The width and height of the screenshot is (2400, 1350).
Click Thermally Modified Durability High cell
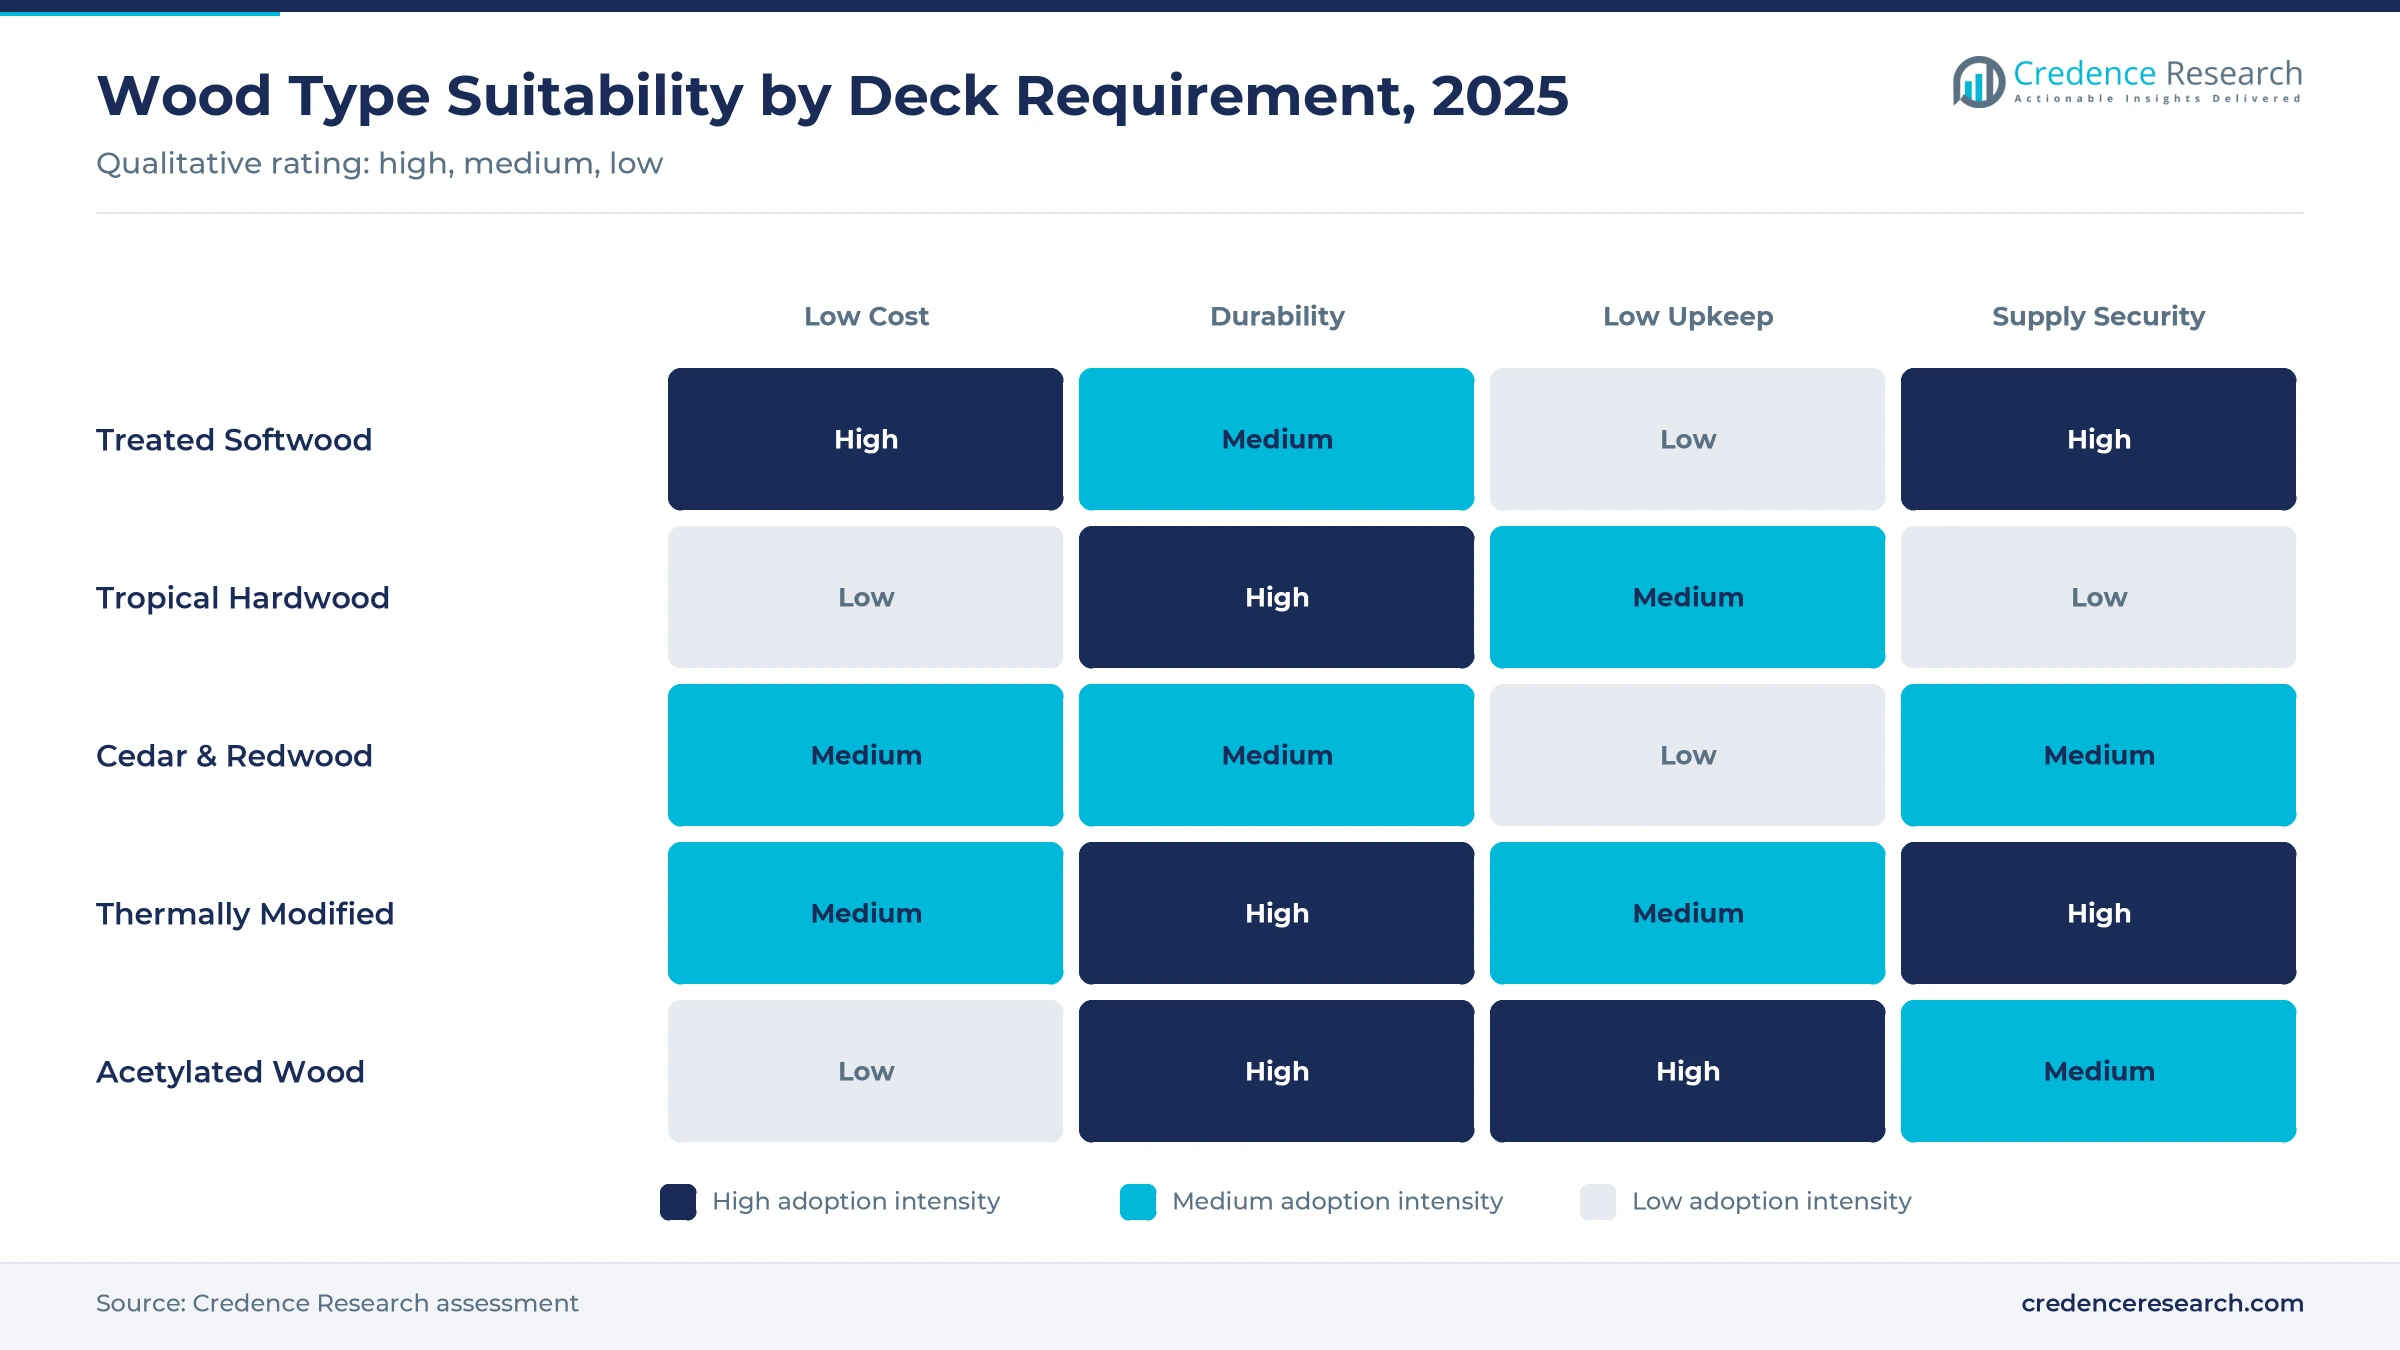(x=1277, y=913)
